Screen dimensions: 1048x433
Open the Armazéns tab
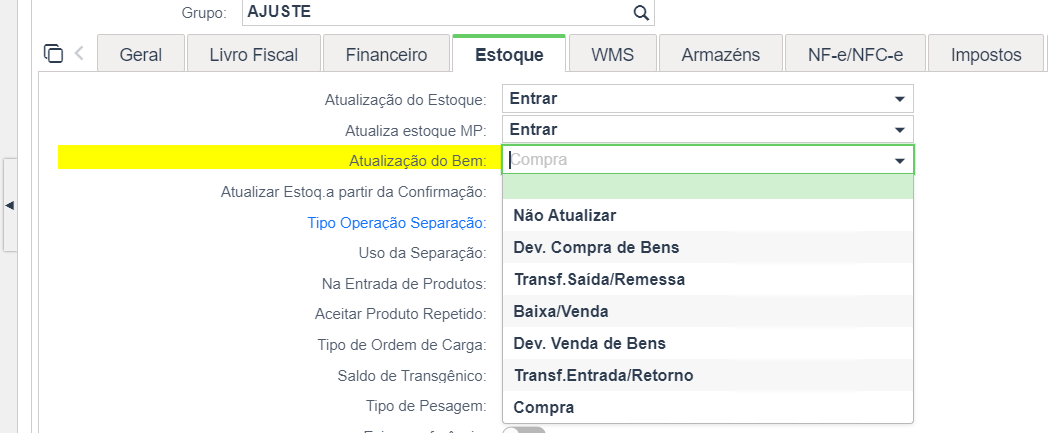[720, 54]
